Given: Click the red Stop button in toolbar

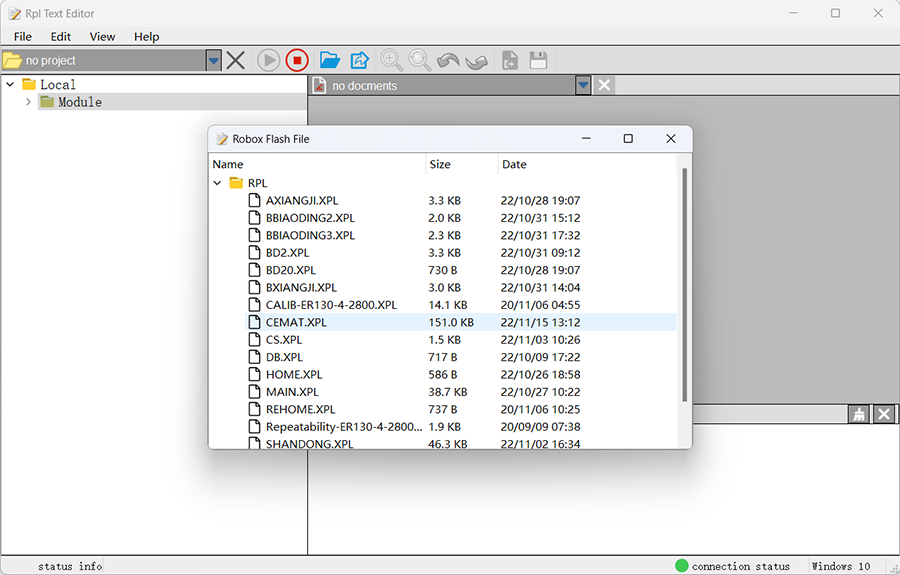Looking at the screenshot, I should (x=297, y=60).
